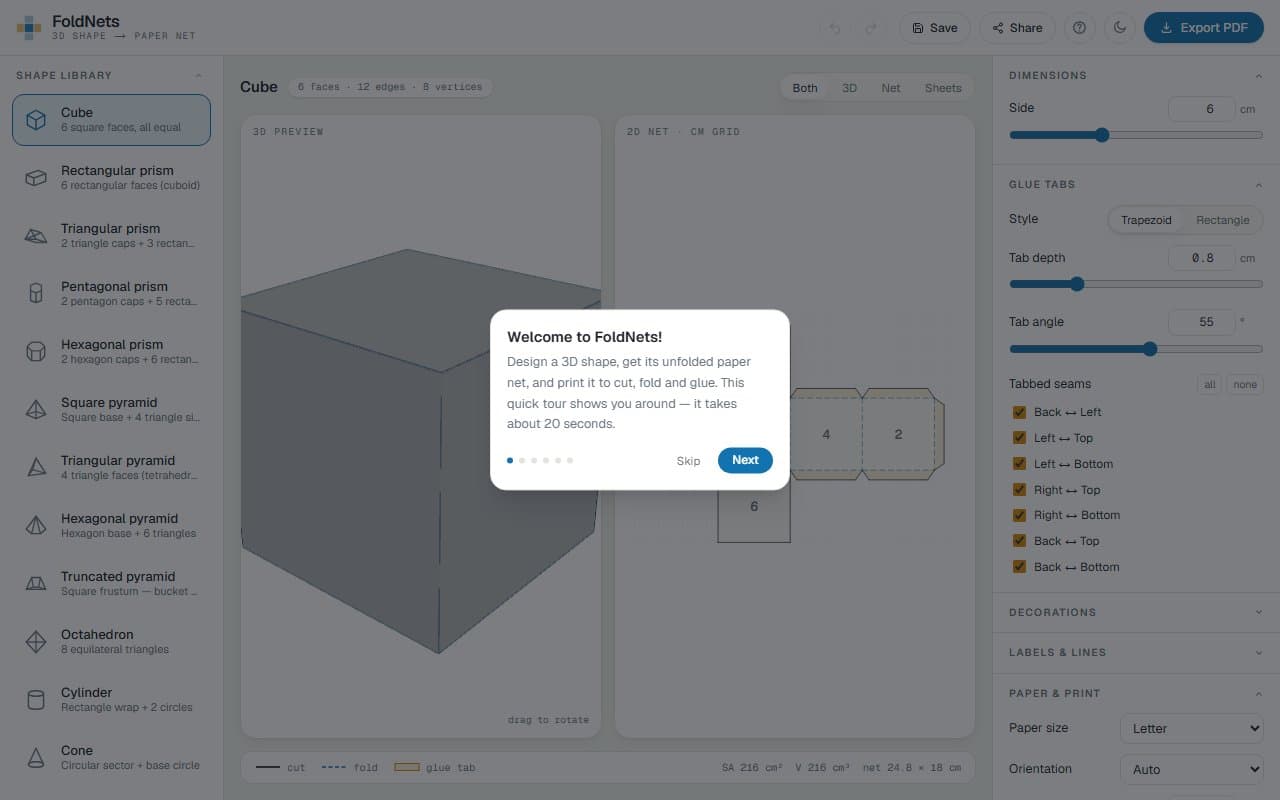This screenshot has width=1280, height=800.
Task: Switch to 3D view tab
Action: point(849,88)
